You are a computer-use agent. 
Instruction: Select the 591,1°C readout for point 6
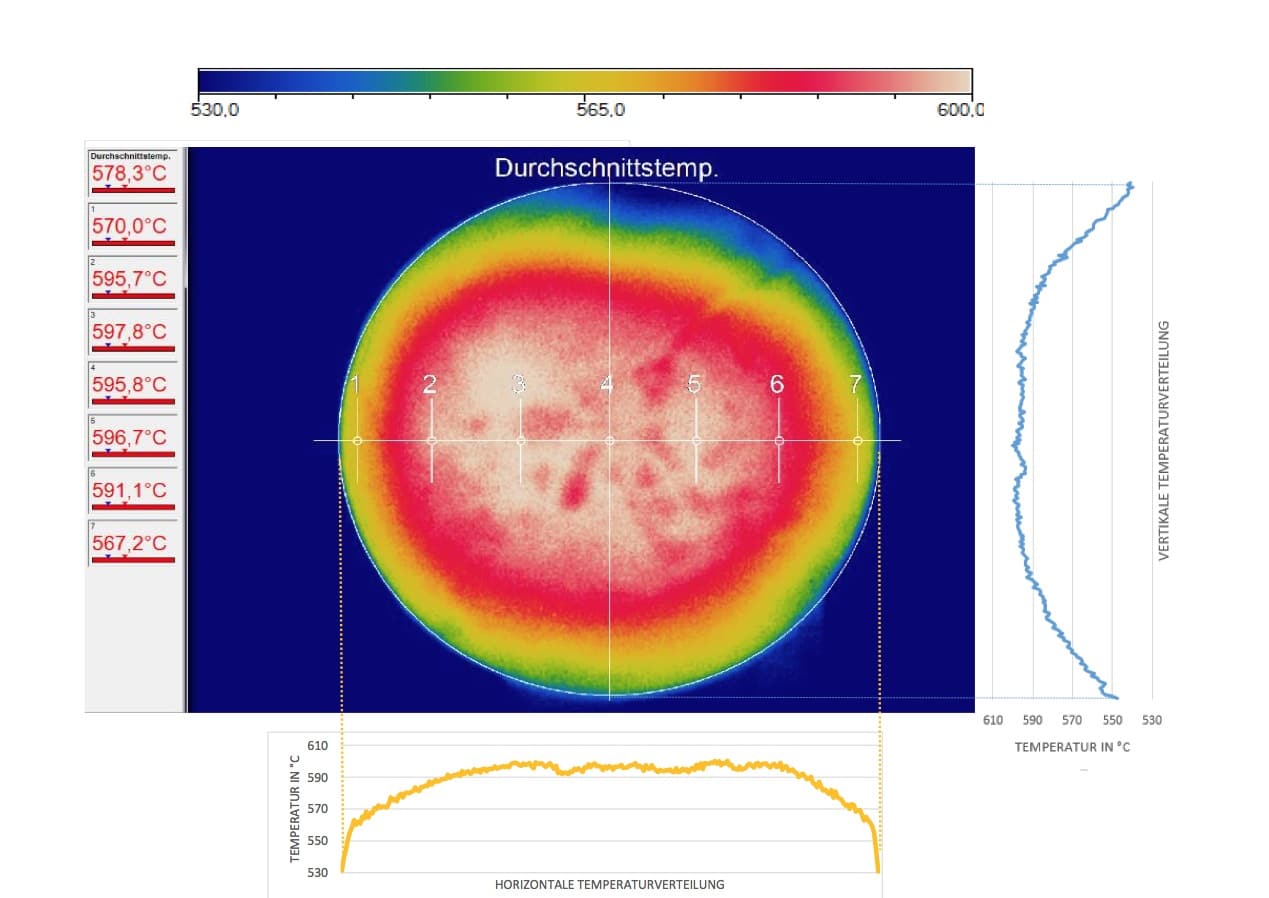pos(132,490)
